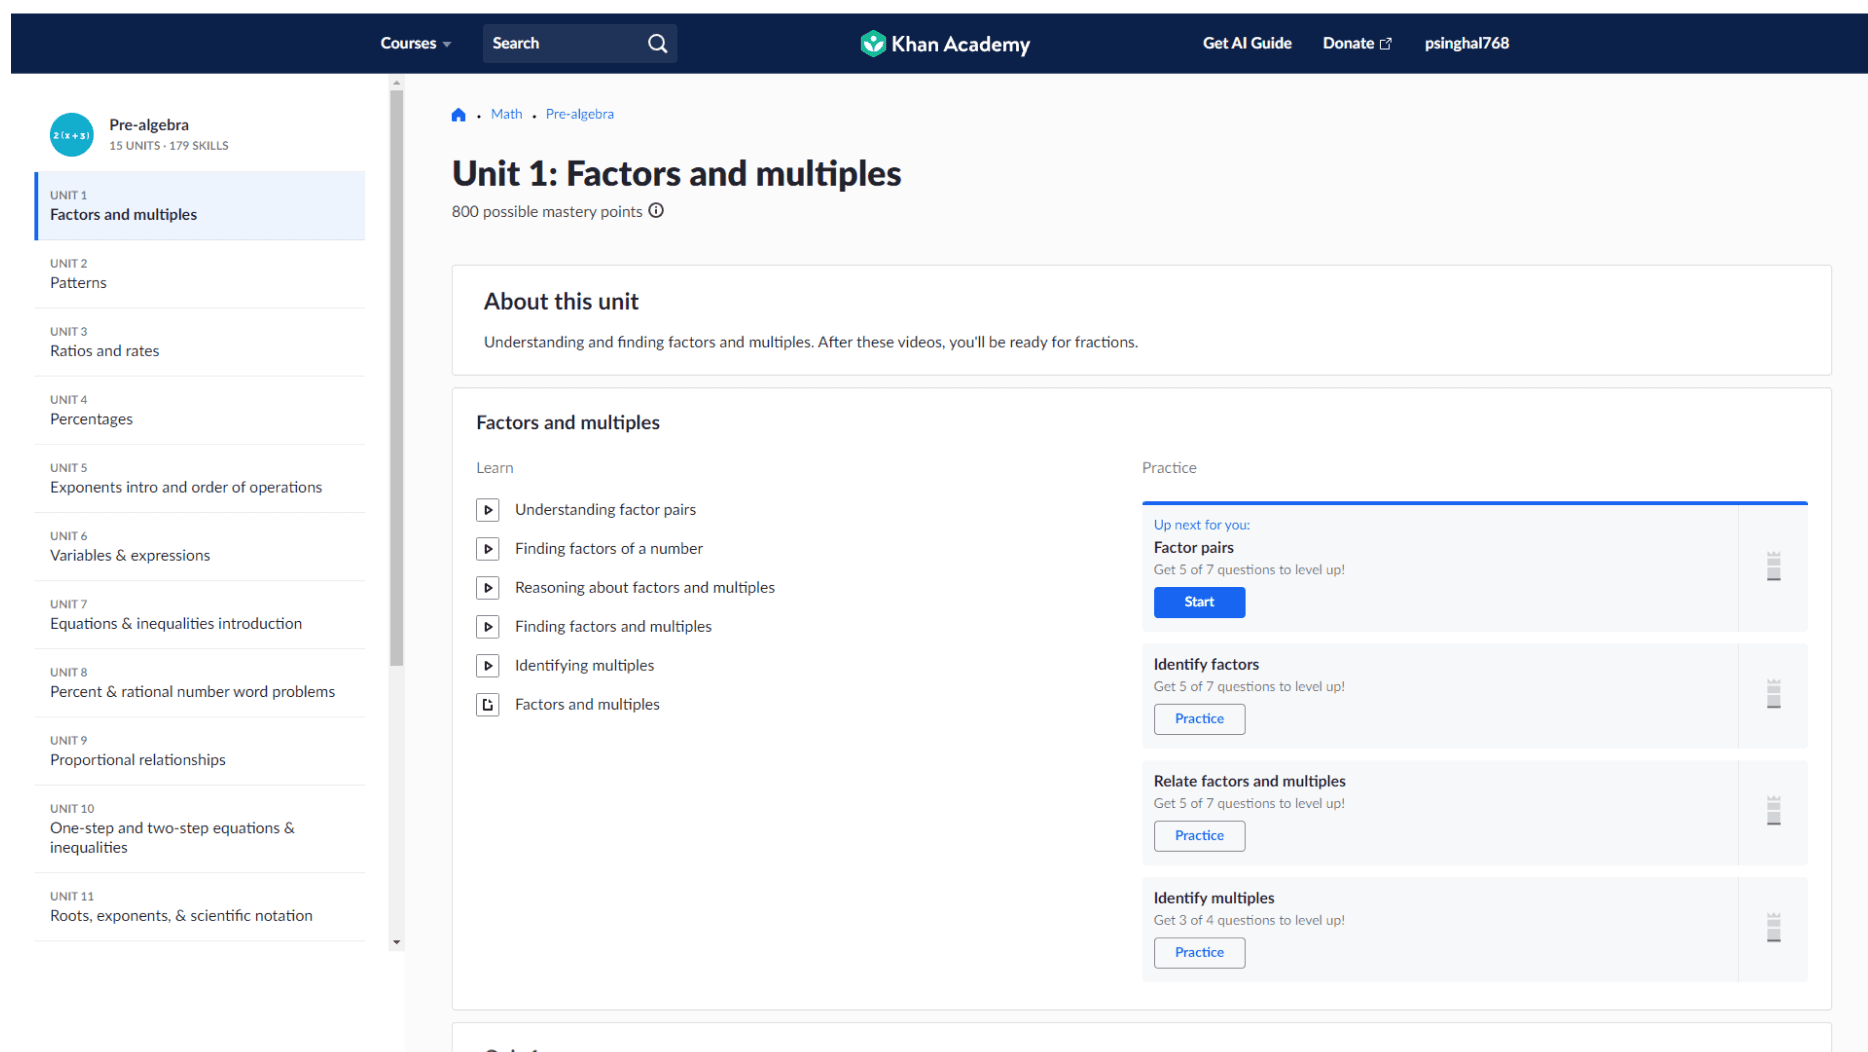The image size is (1868, 1052).
Task: Open the Donate external link
Action: (x=1356, y=43)
